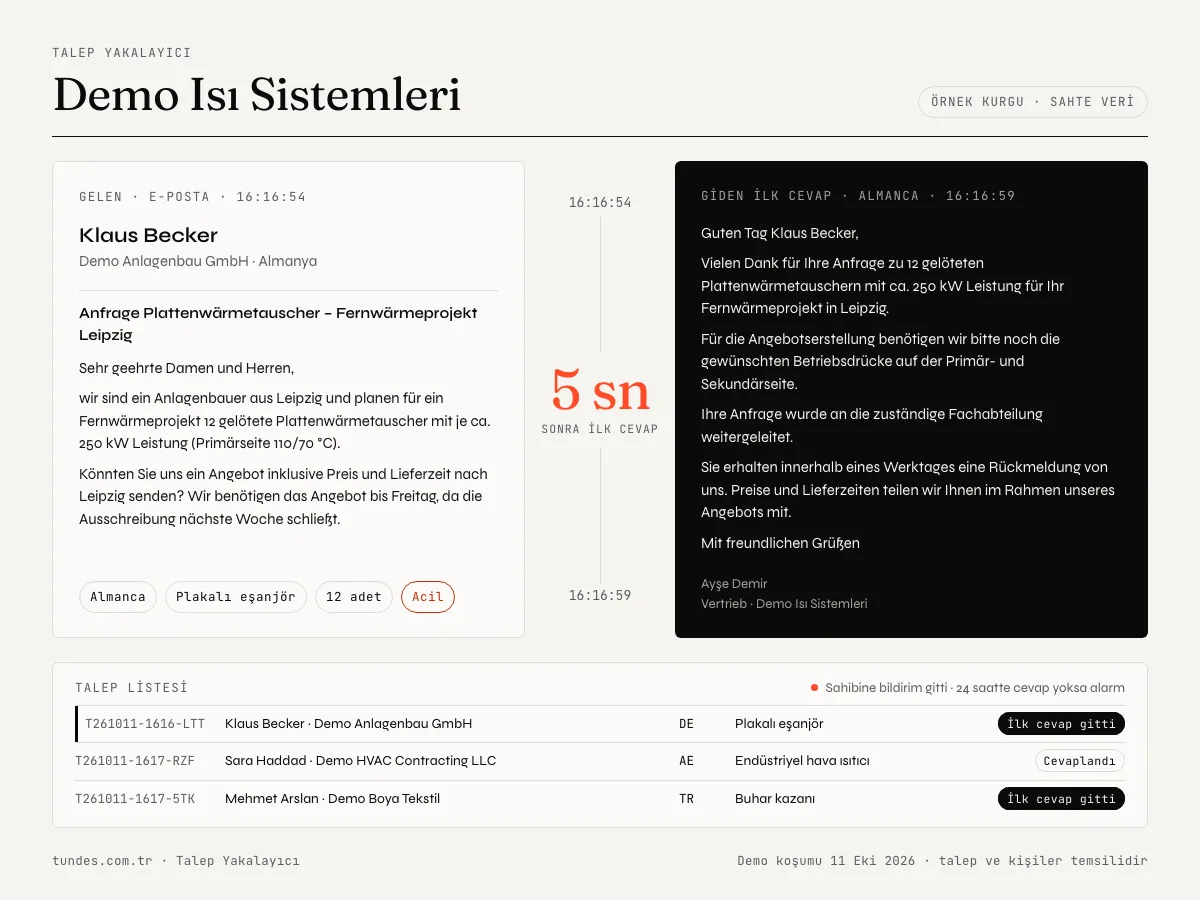Image resolution: width=1200 pixels, height=900 pixels.
Task: Click Endüstriyel hava ısıtıcı product cell
Action: click(x=802, y=761)
